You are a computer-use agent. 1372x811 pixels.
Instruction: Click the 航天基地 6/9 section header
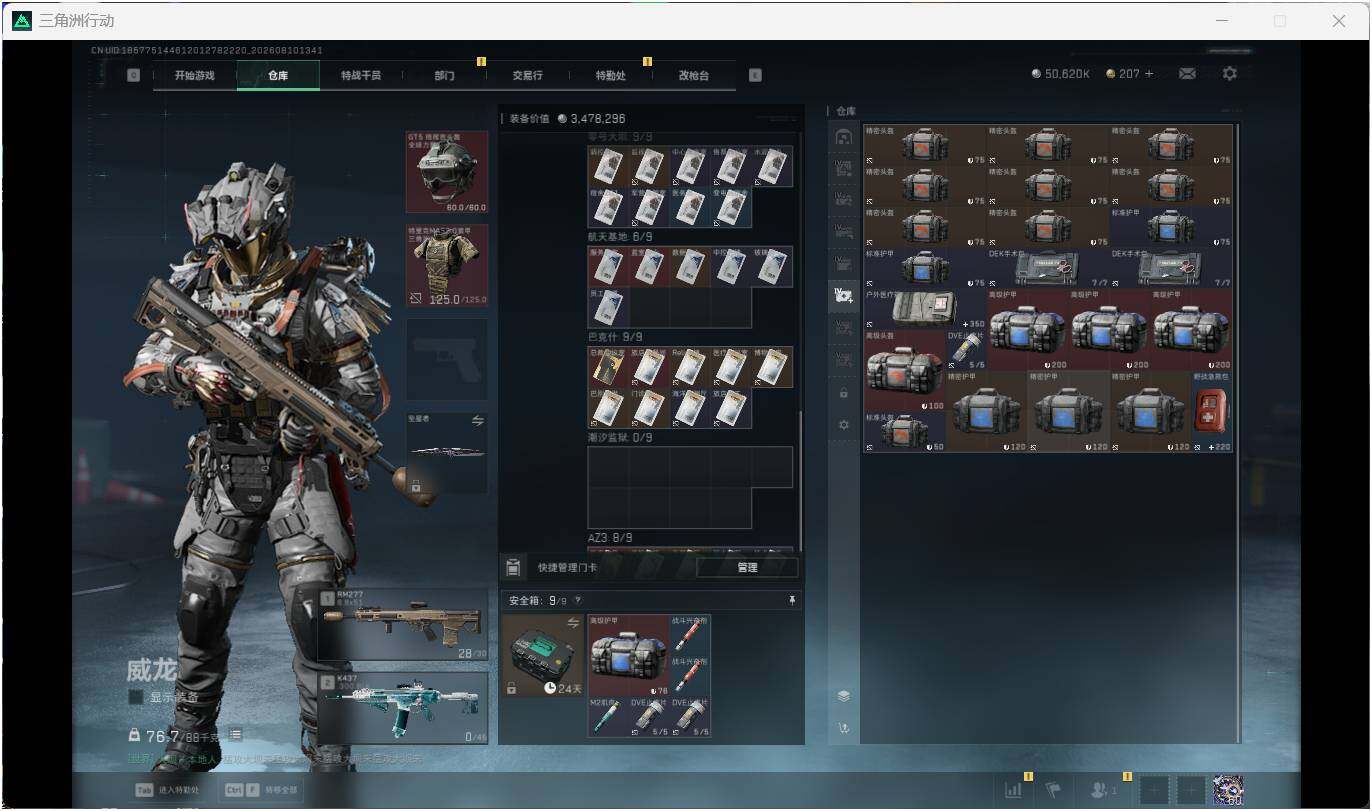[x=620, y=237]
